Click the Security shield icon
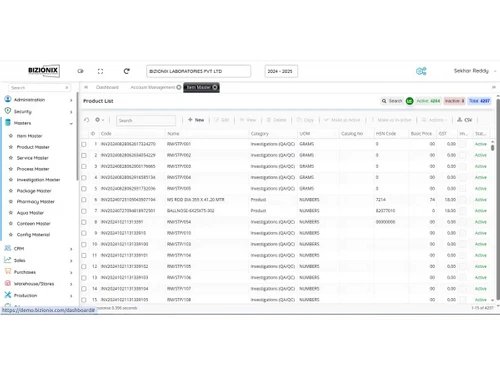 [x=8, y=111]
